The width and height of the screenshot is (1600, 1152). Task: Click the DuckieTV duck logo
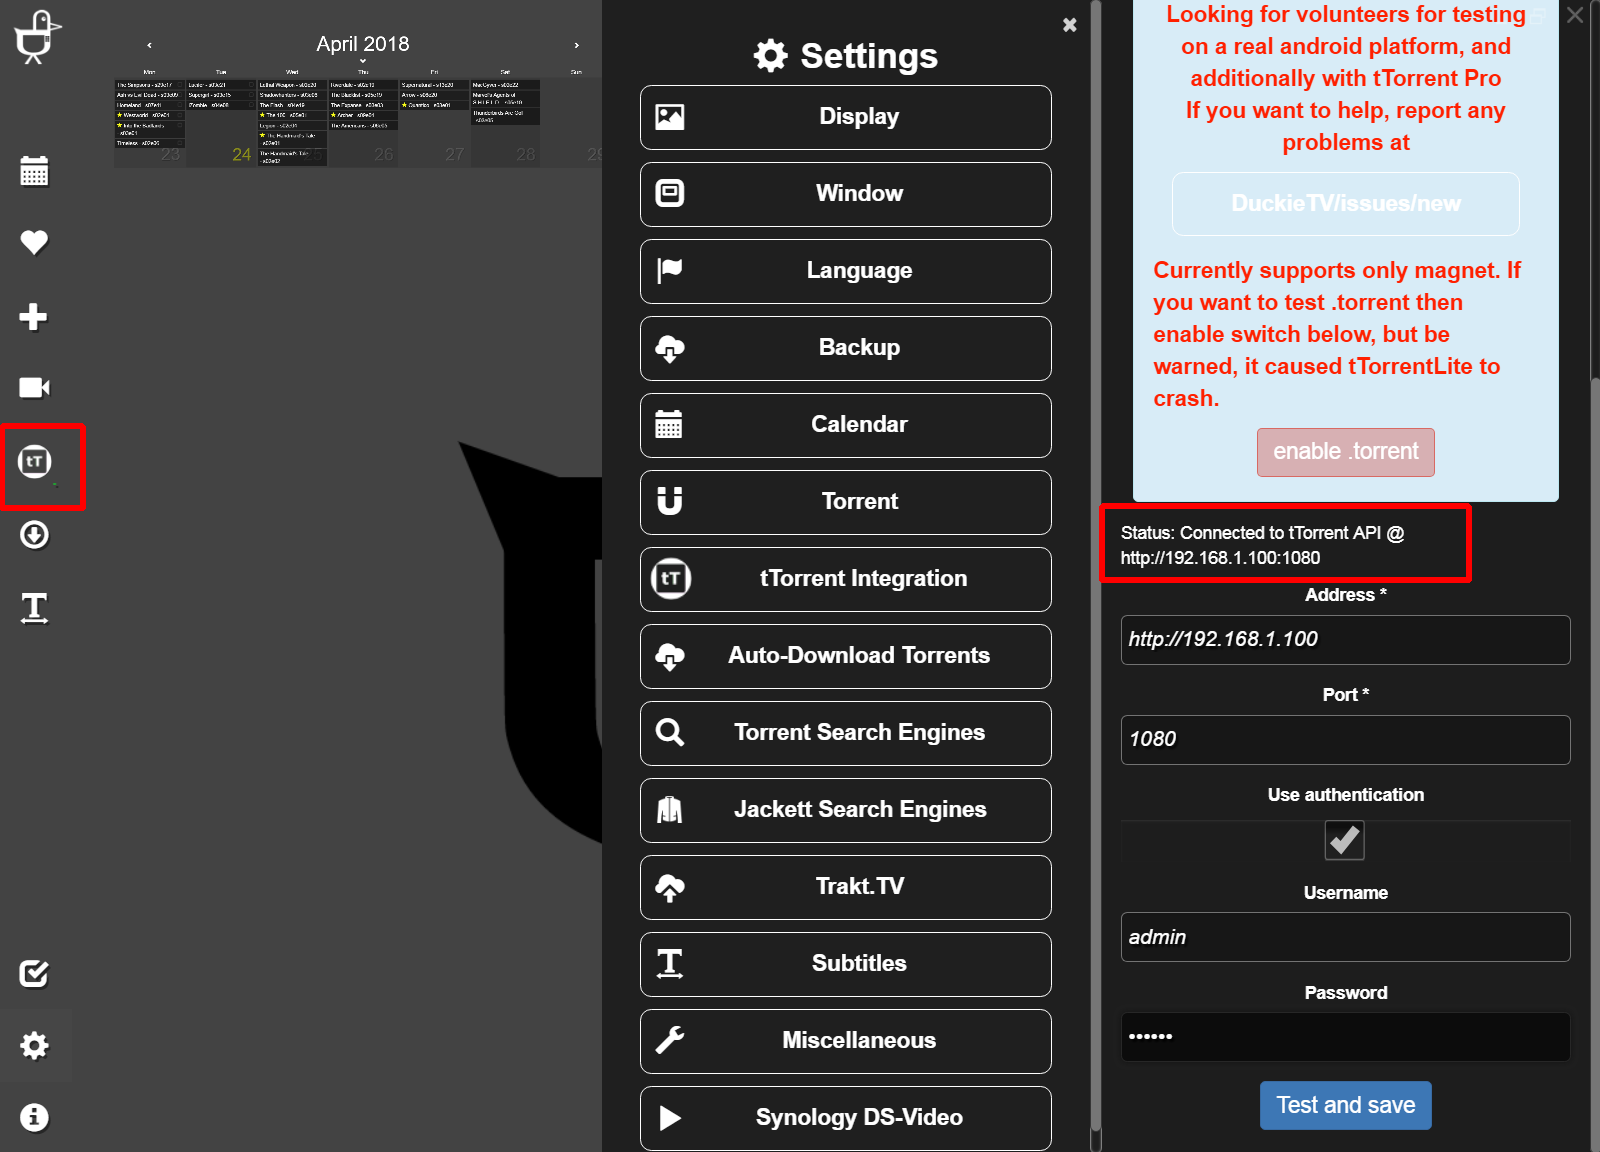coord(37,38)
